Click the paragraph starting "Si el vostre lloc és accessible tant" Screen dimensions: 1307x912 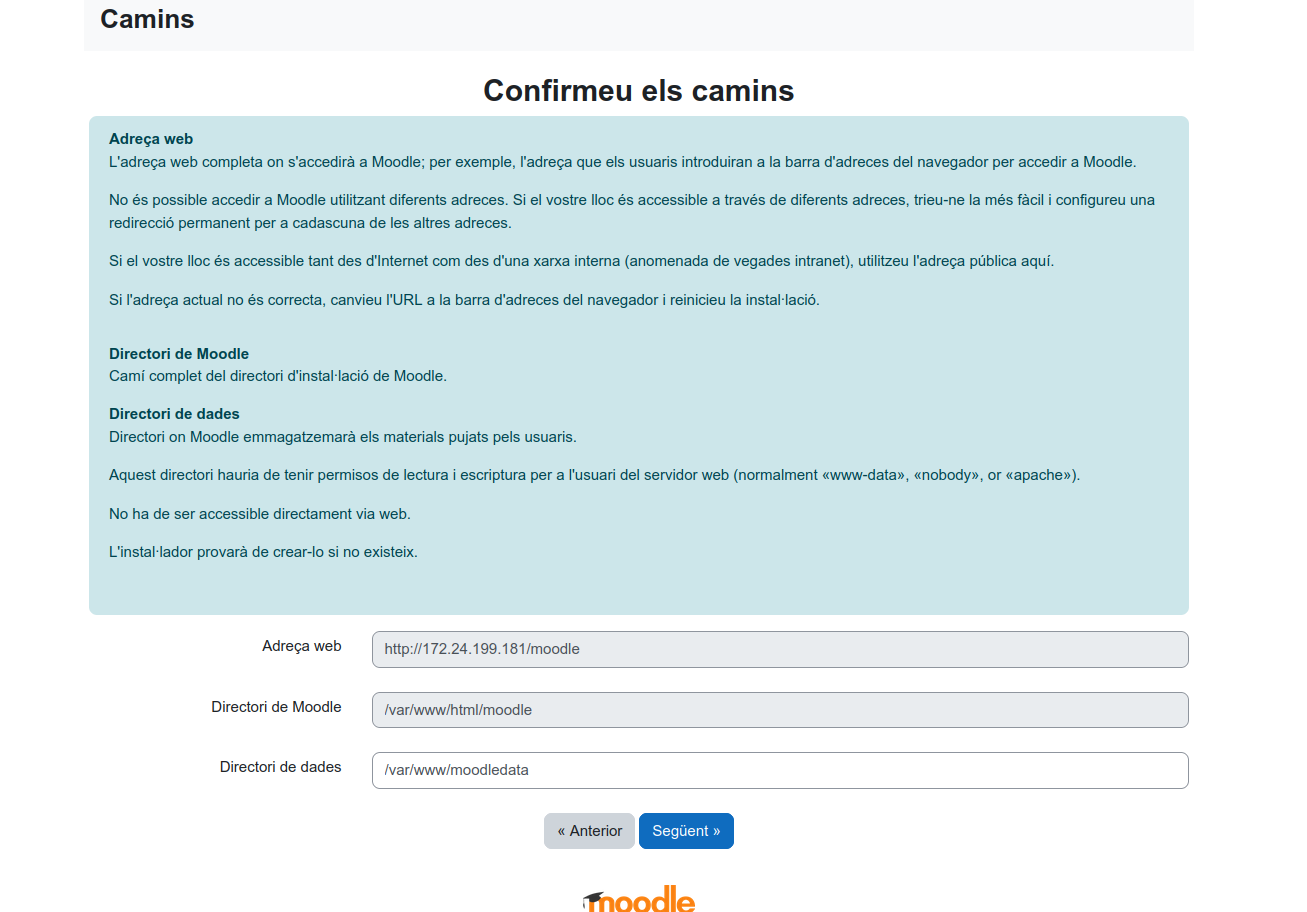pyautogui.click(x=582, y=261)
